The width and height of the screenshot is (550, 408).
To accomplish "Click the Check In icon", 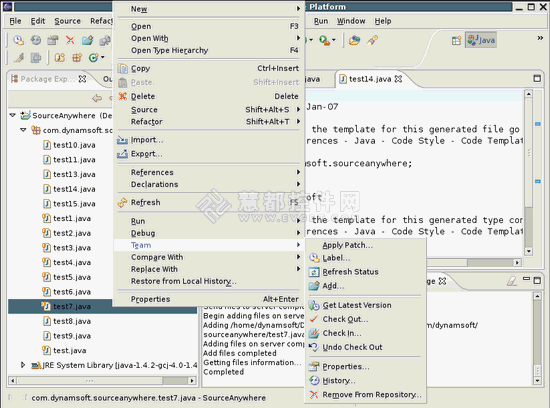I will tap(314, 333).
